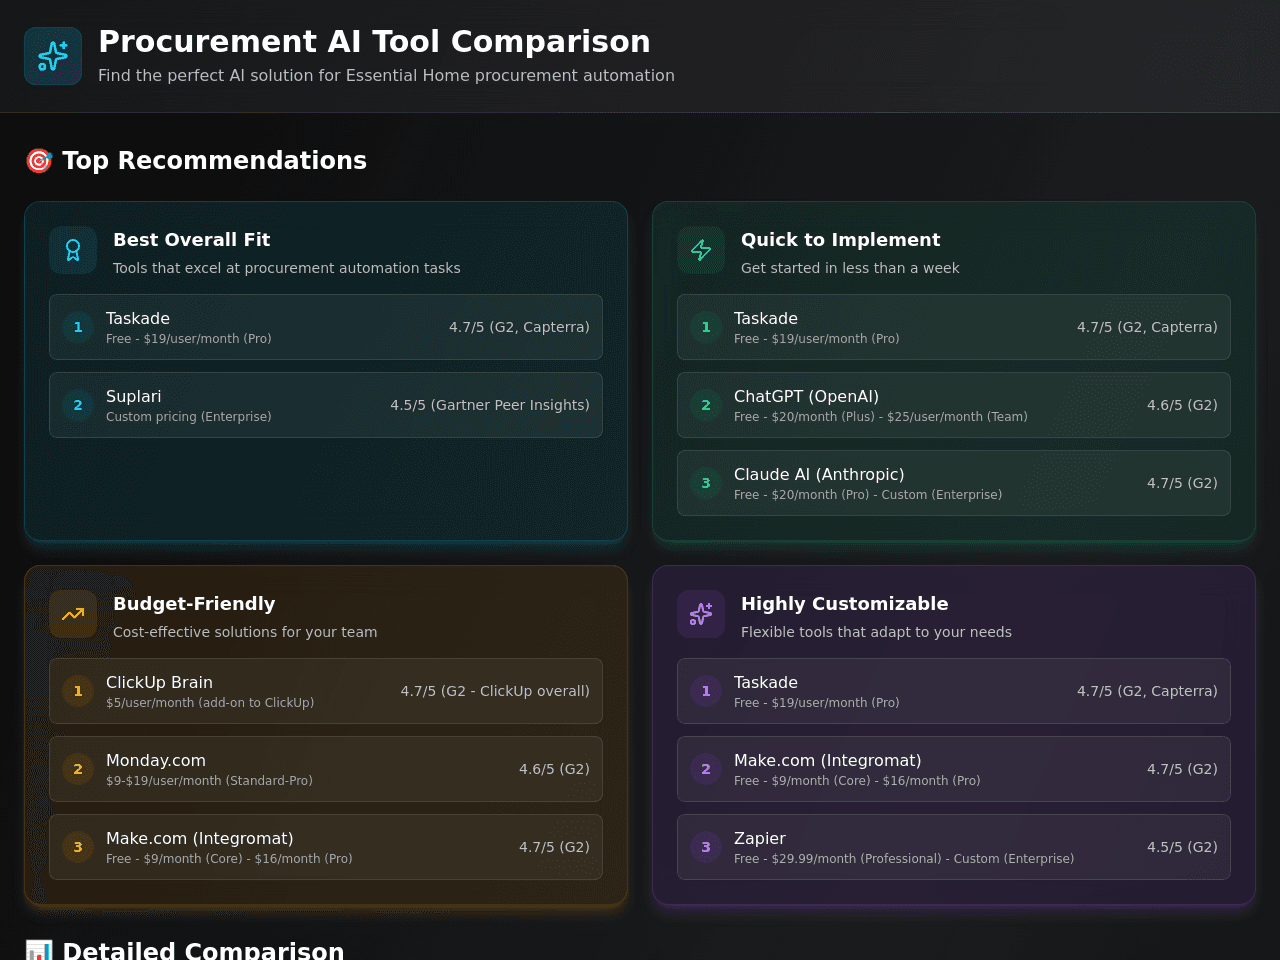Click Monday.com's 4.6/5 (G2) rating
Image resolution: width=1280 pixels, height=960 pixels.
coord(554,769)
